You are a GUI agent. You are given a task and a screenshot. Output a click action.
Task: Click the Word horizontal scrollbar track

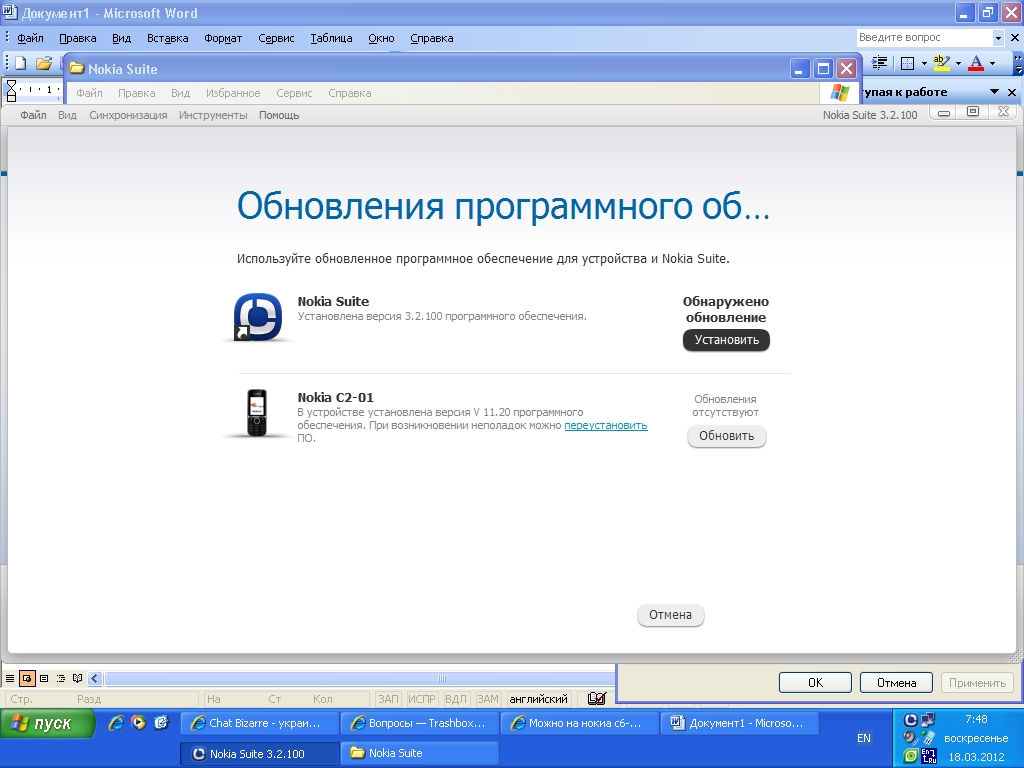(359, 679)
